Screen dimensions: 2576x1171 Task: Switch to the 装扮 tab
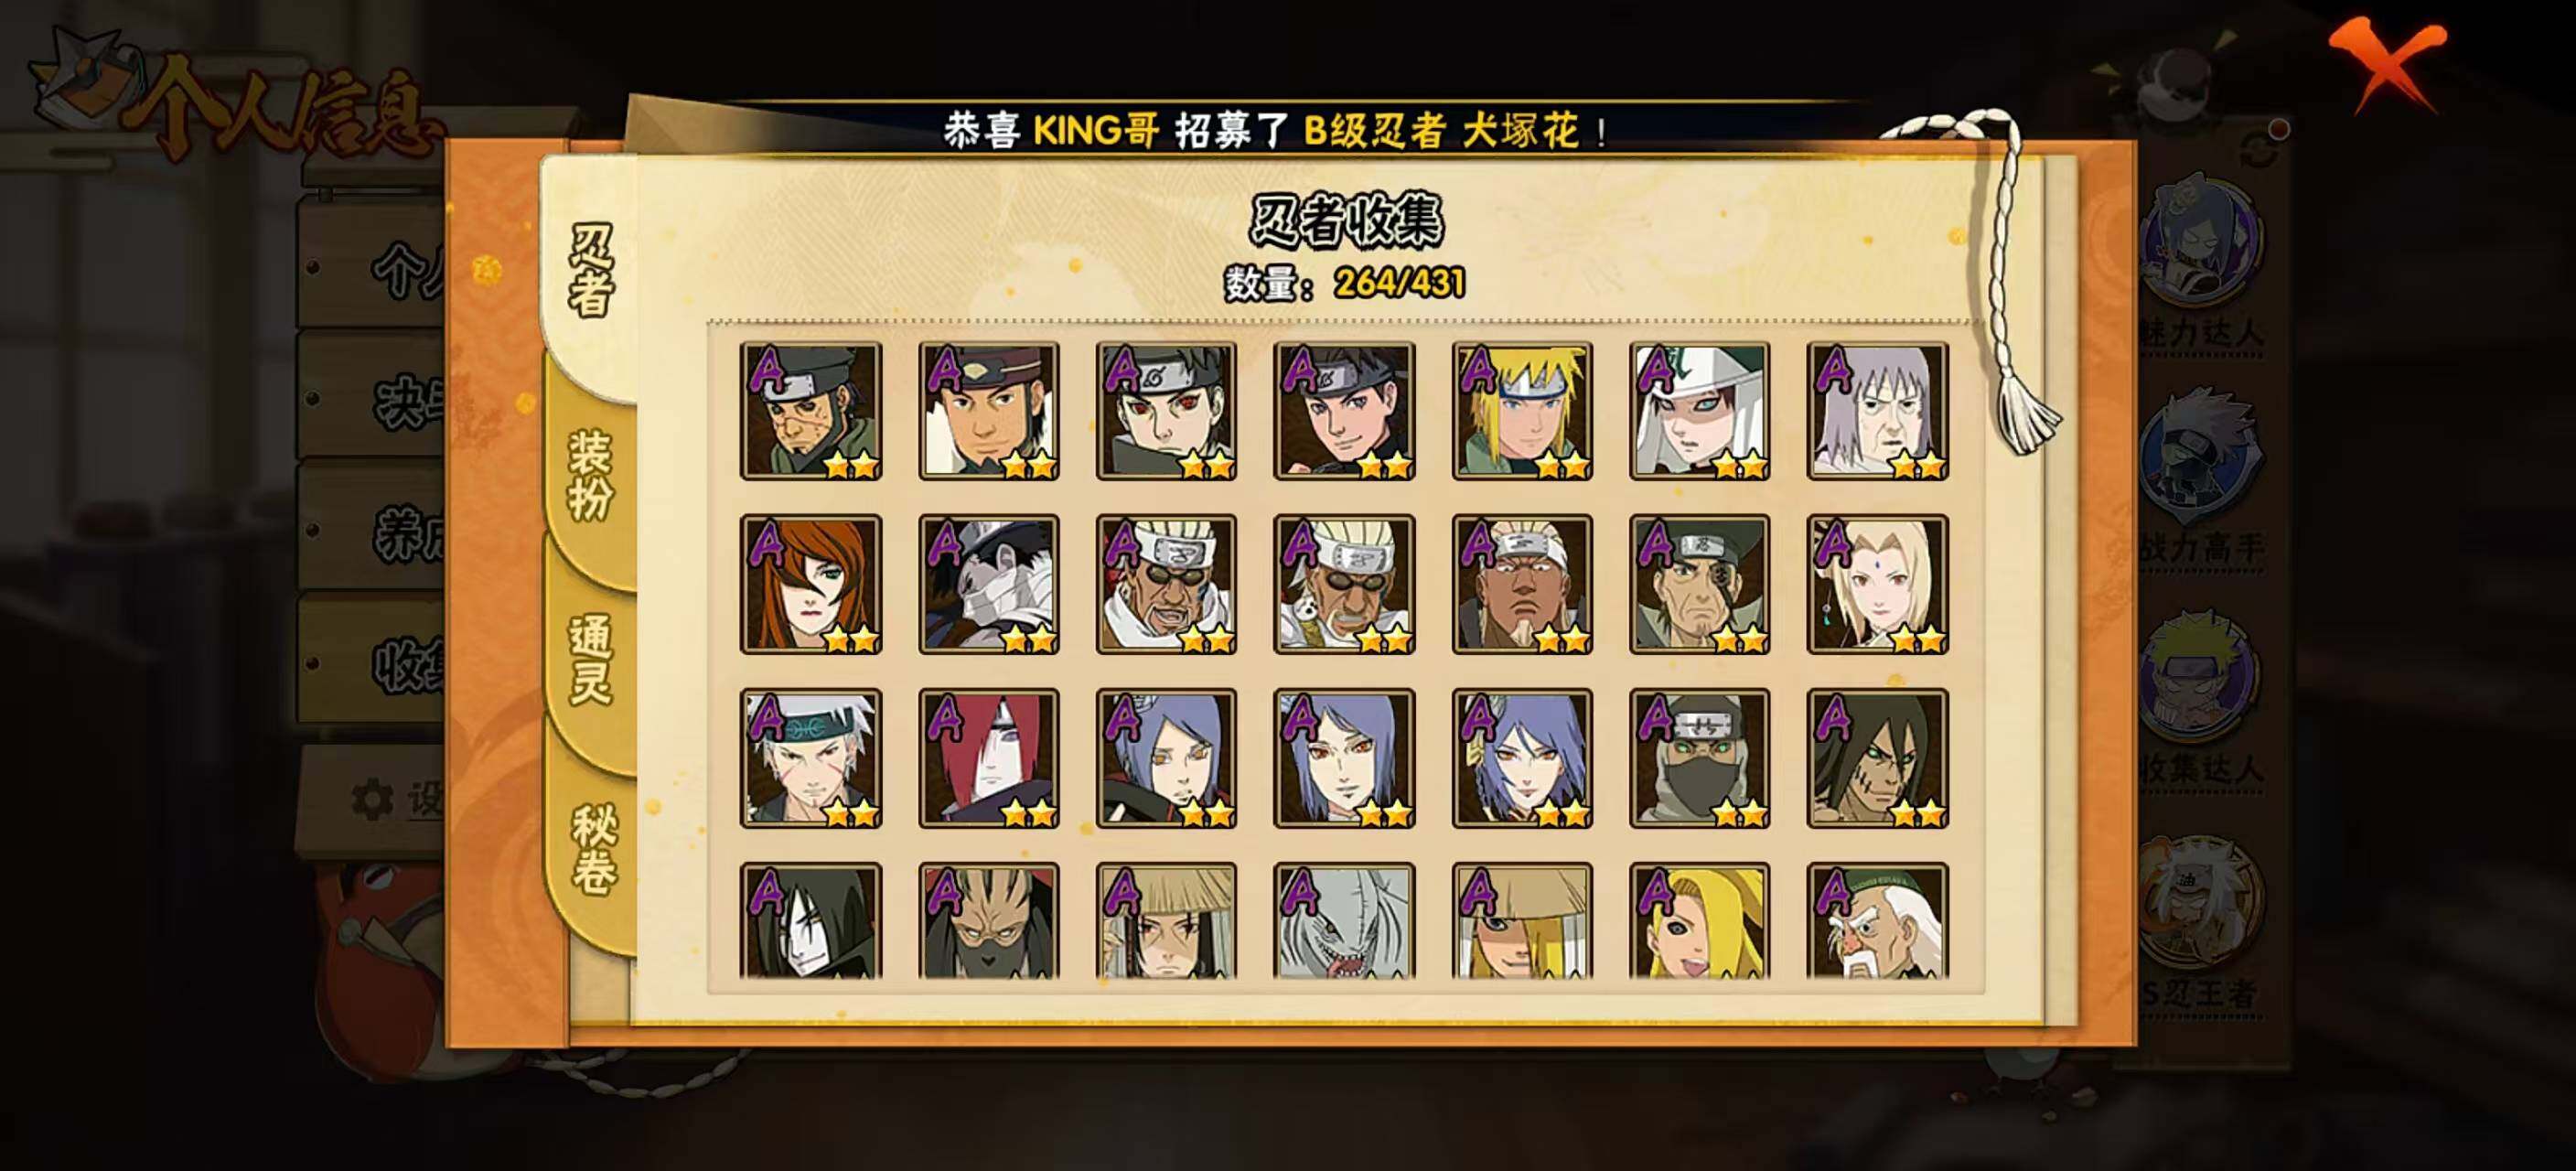[590, 476]
